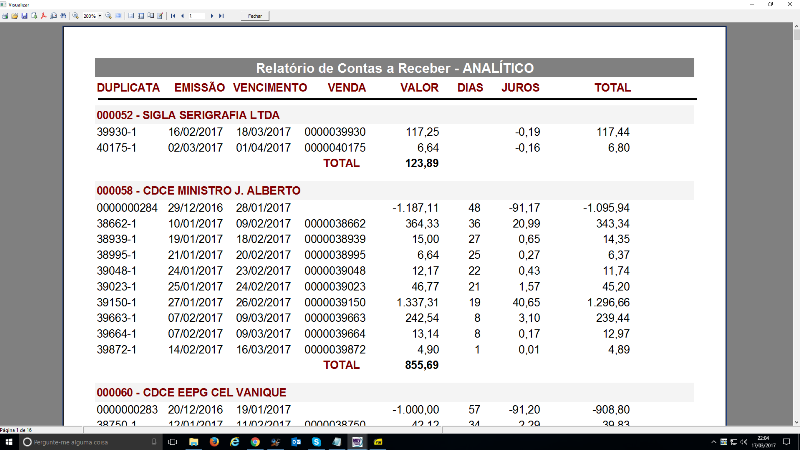Click the total -1.095,94
800x450 pixels.
606,208
